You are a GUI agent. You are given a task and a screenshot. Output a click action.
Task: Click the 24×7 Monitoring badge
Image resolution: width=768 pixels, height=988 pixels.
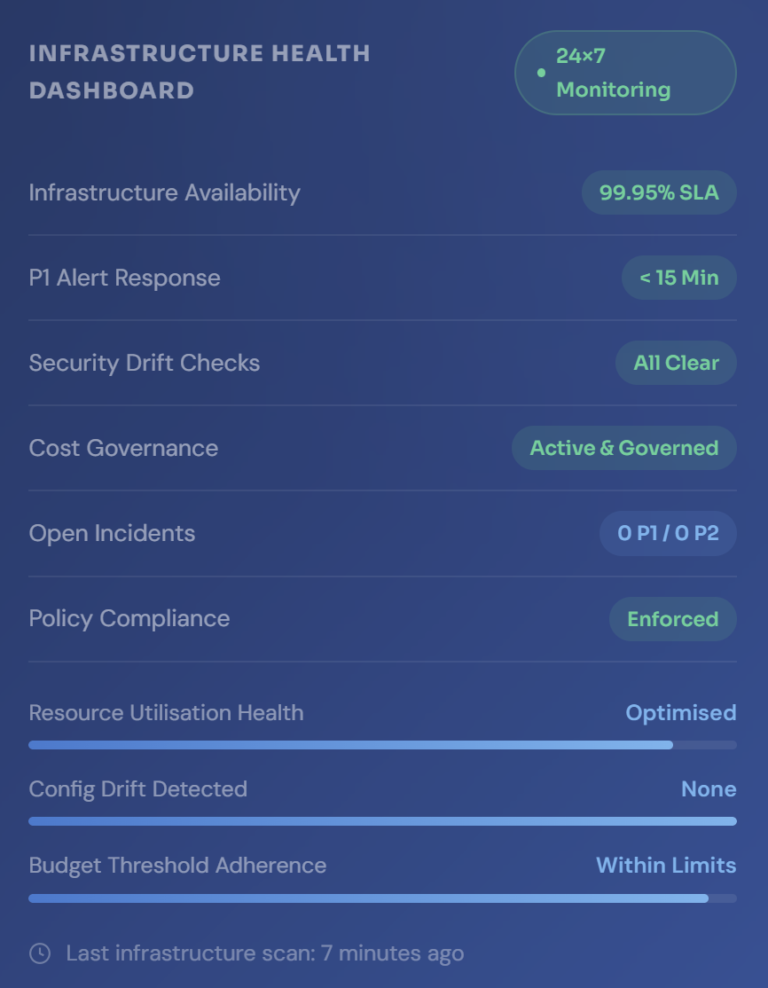click(x=625, y=73)
